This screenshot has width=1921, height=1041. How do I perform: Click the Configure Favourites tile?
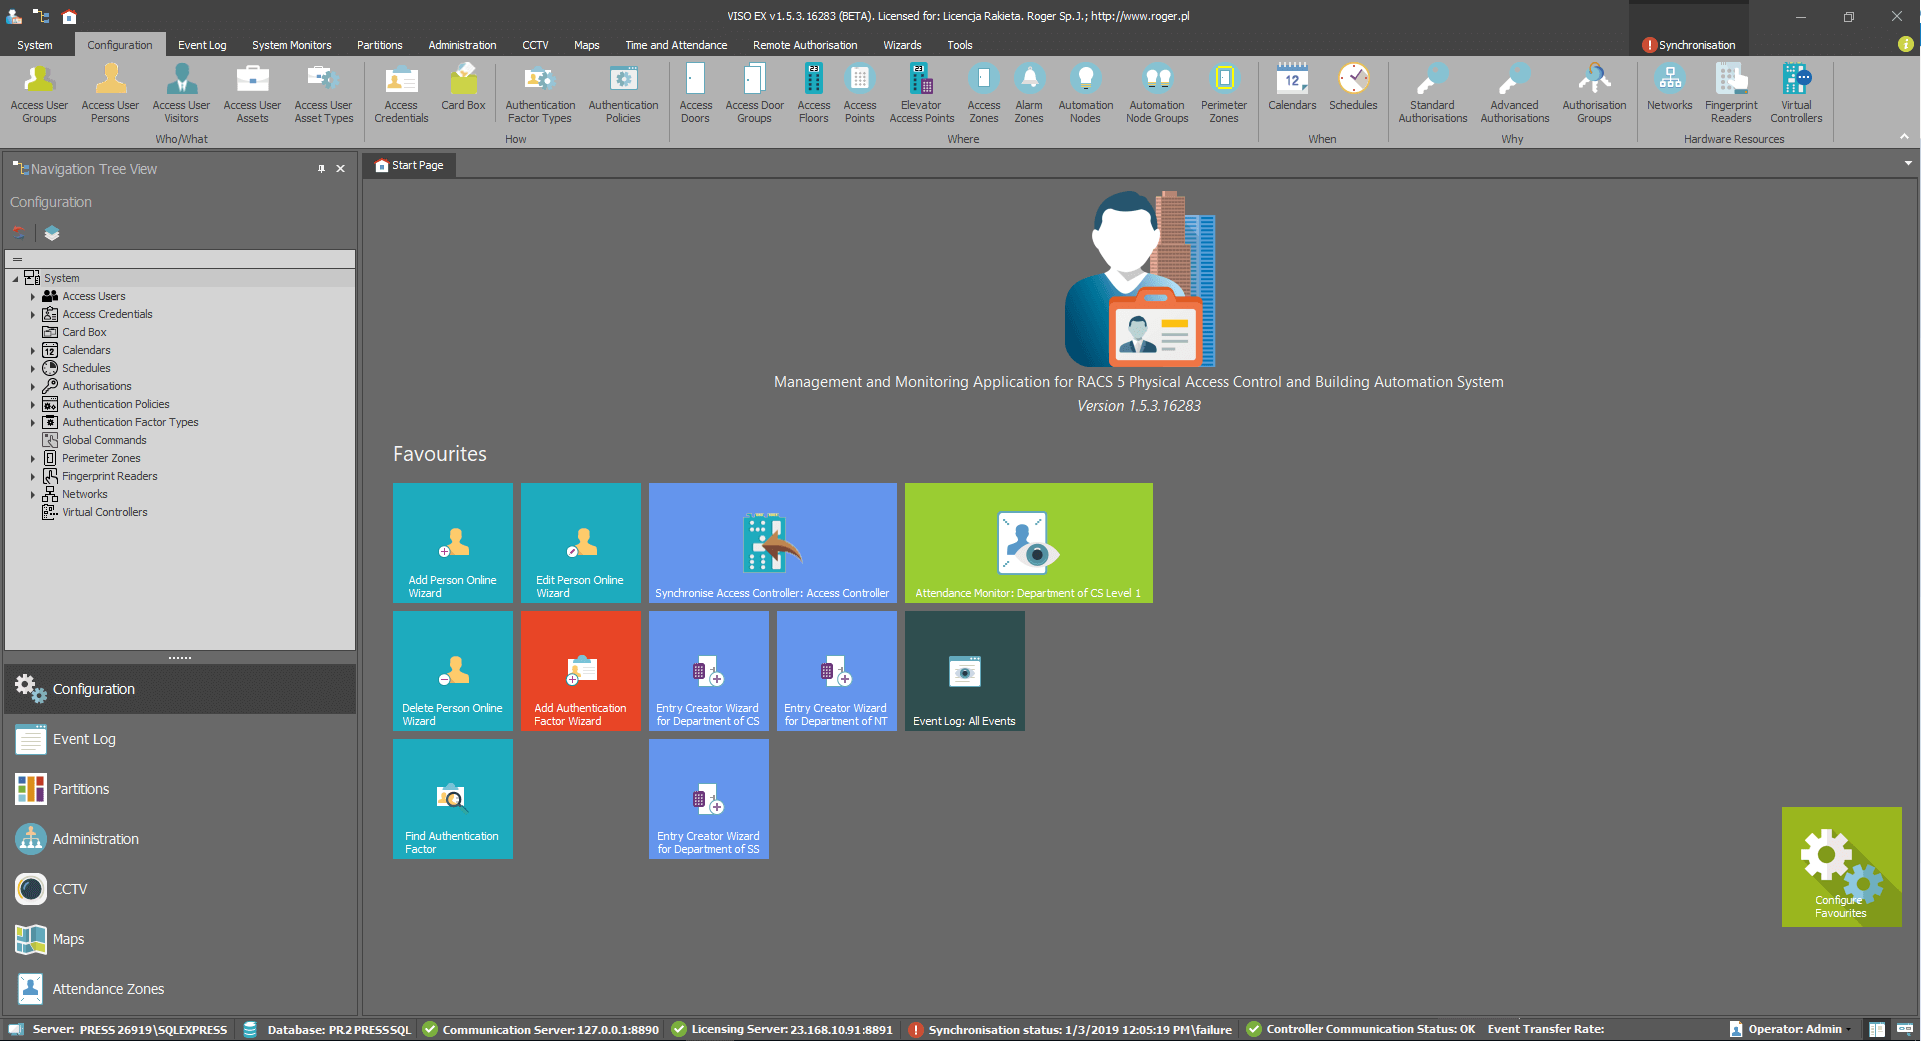1841,866
